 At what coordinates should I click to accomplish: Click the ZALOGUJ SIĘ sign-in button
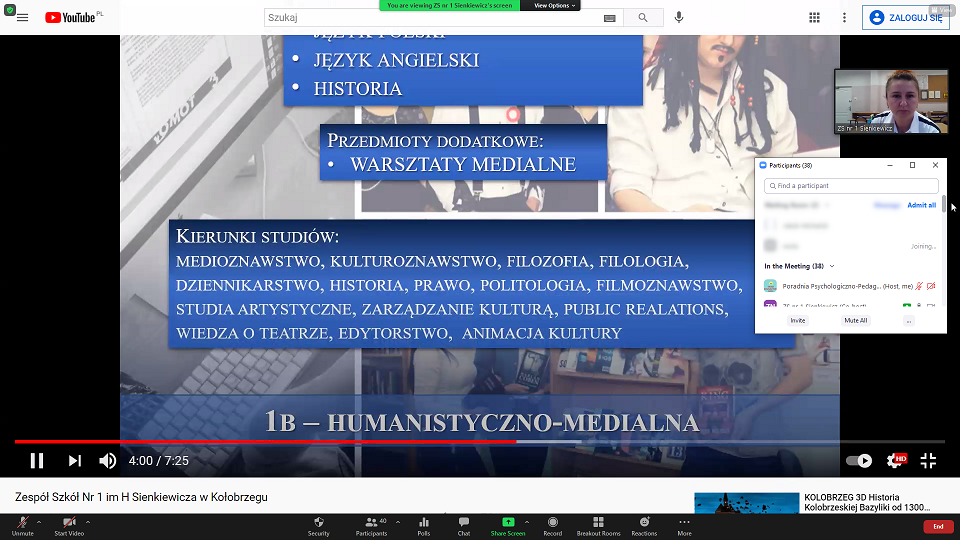click(906, 18)
